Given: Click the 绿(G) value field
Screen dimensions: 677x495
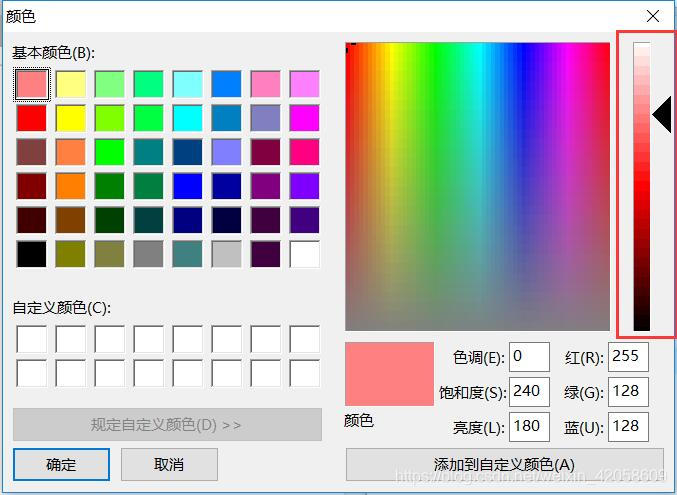Looking at the screenshot, I should click(x=628, y=392).
